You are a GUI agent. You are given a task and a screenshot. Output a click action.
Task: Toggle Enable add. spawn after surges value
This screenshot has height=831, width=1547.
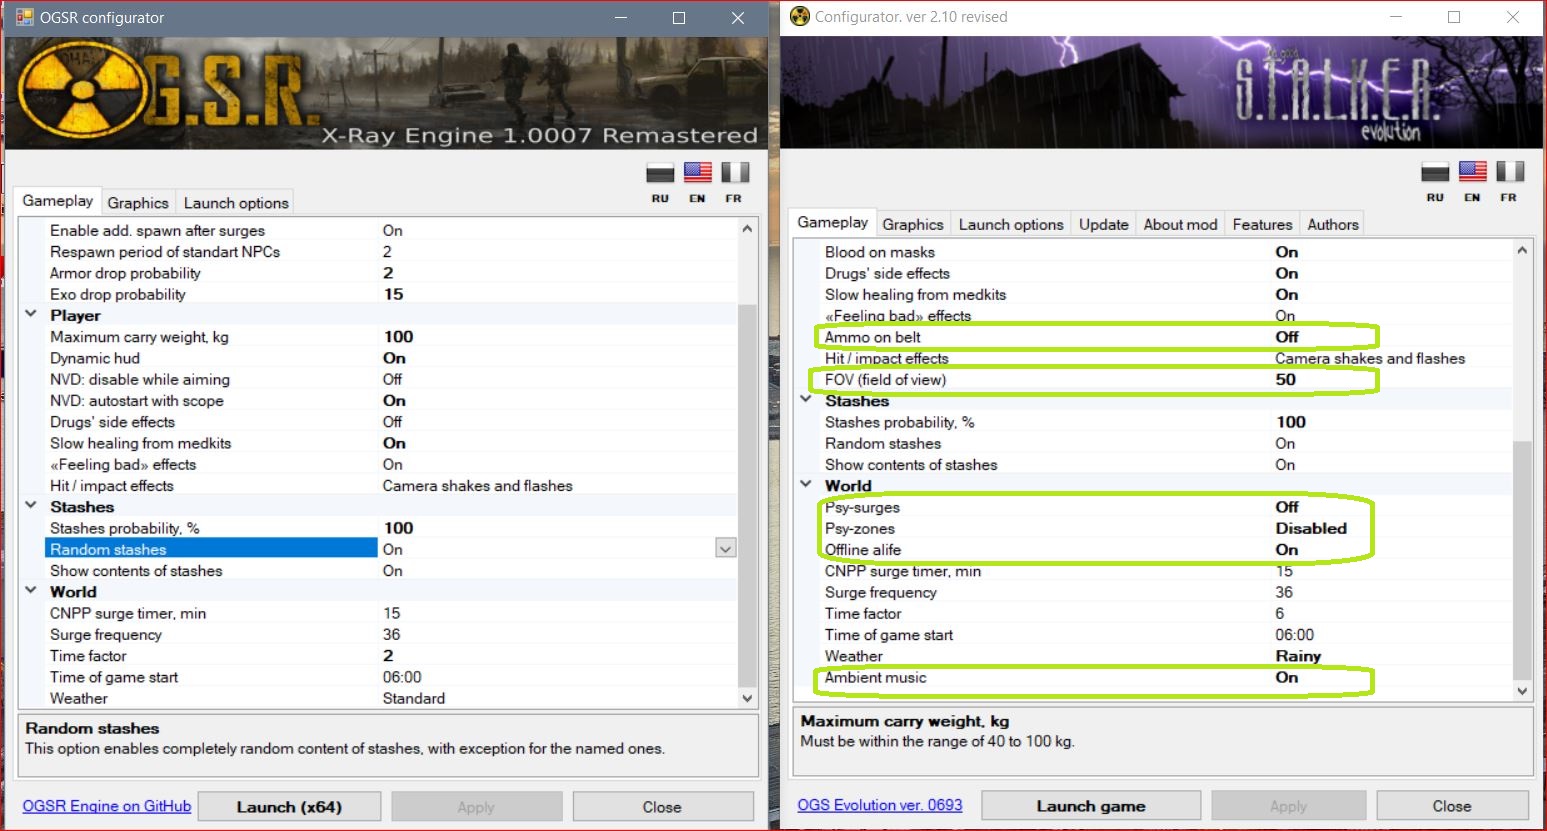coord(393,230)
